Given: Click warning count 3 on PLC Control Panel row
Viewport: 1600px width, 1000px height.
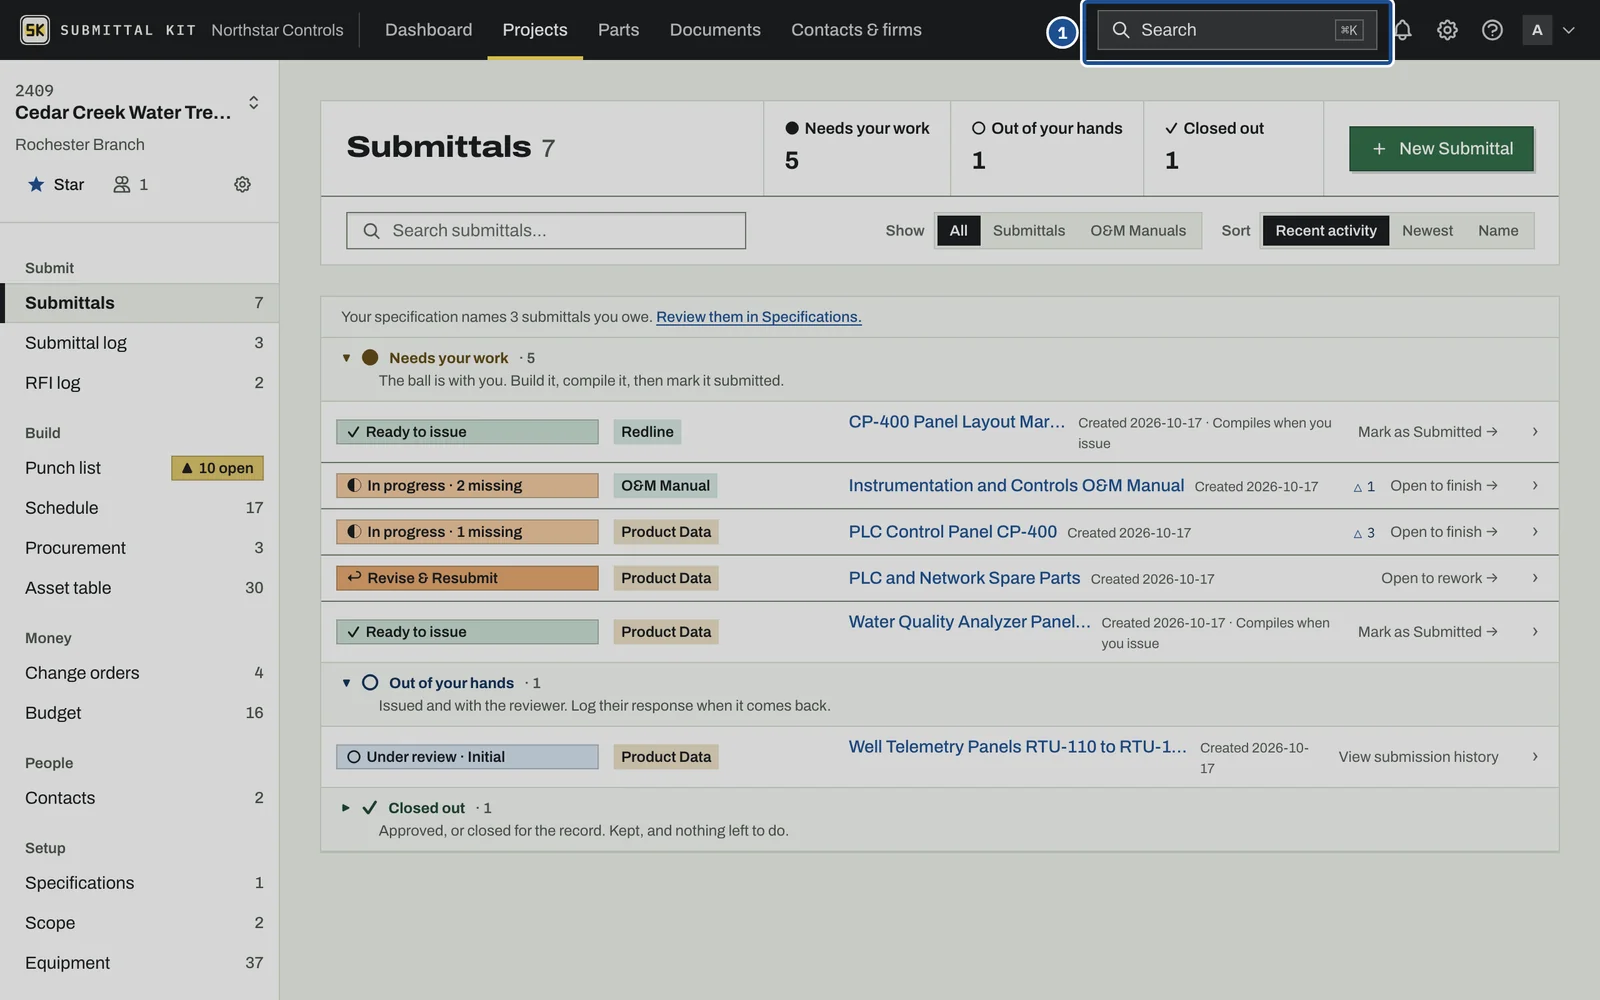Looking at the screenshot, I should tap(1364, 532).
